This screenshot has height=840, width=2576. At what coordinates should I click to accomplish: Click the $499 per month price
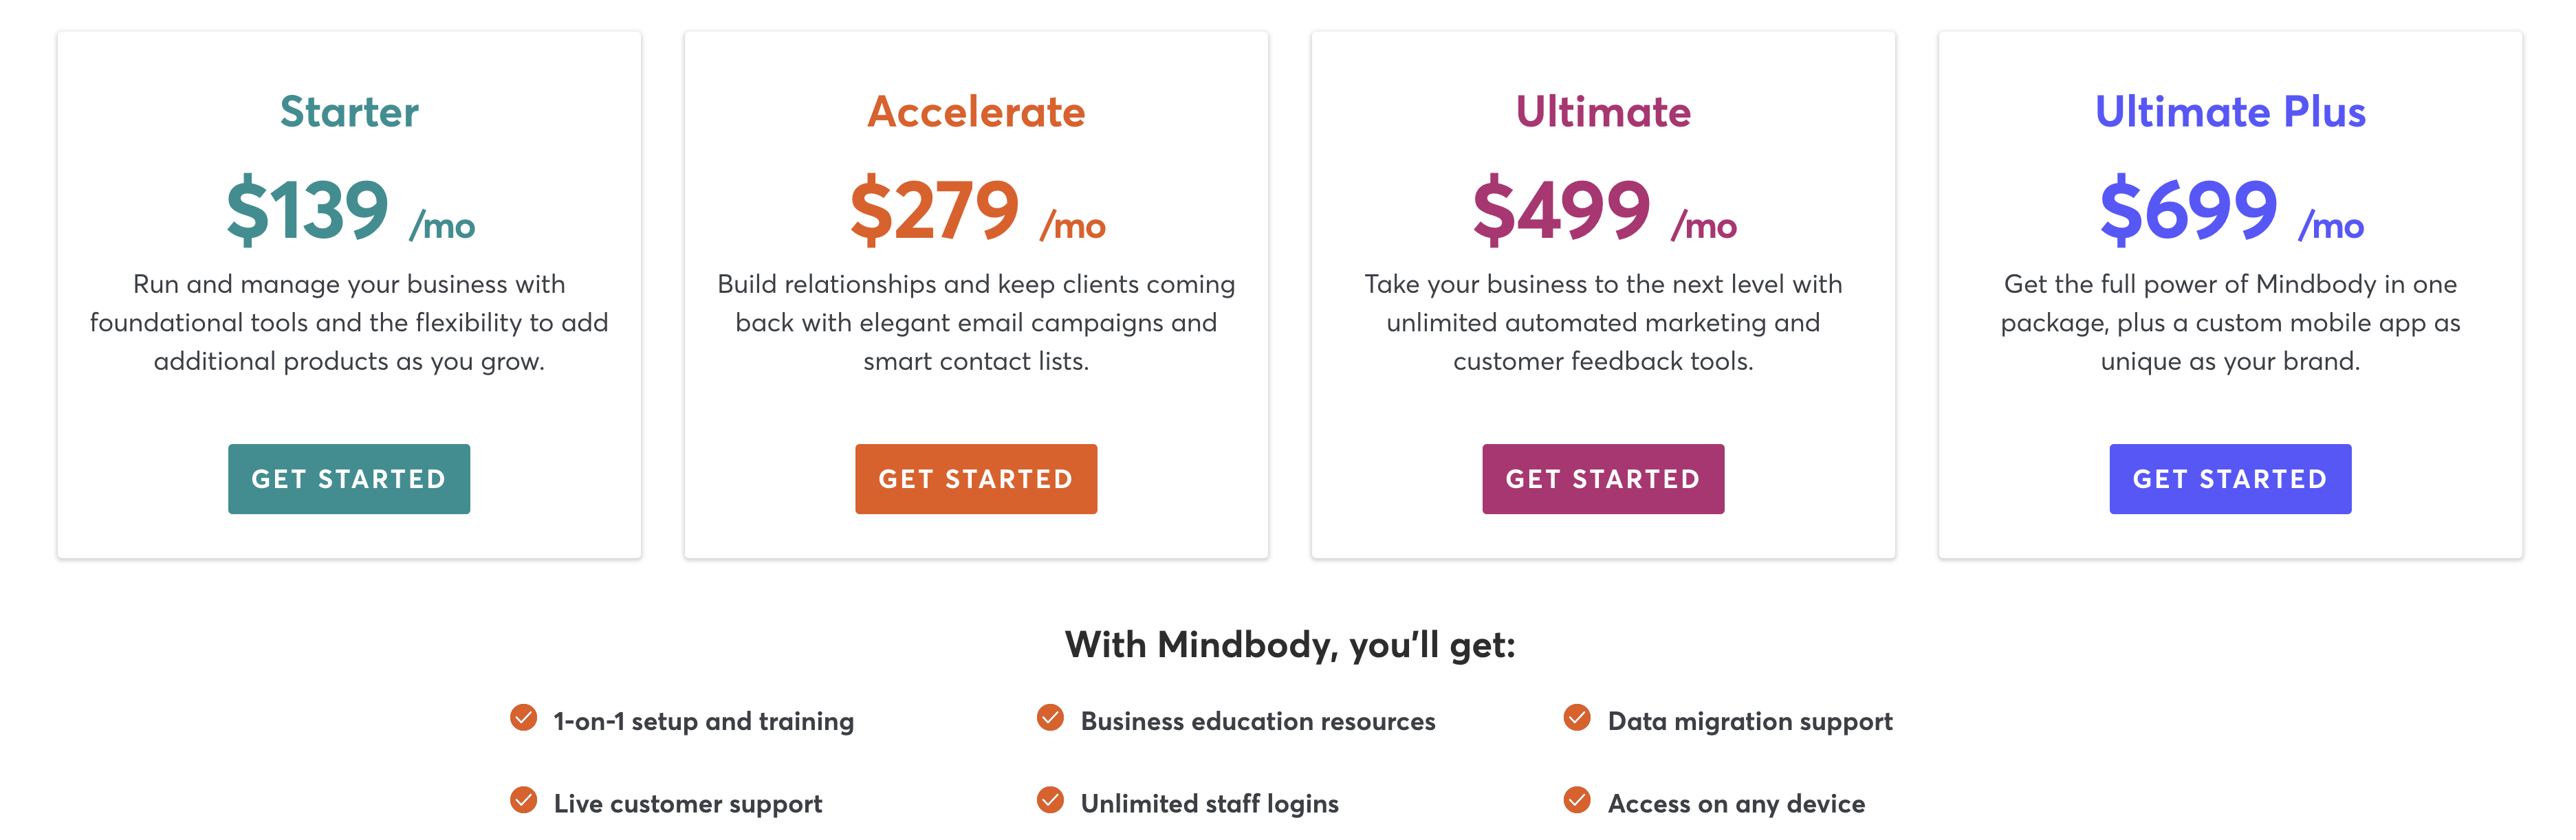coord(1603,210)
